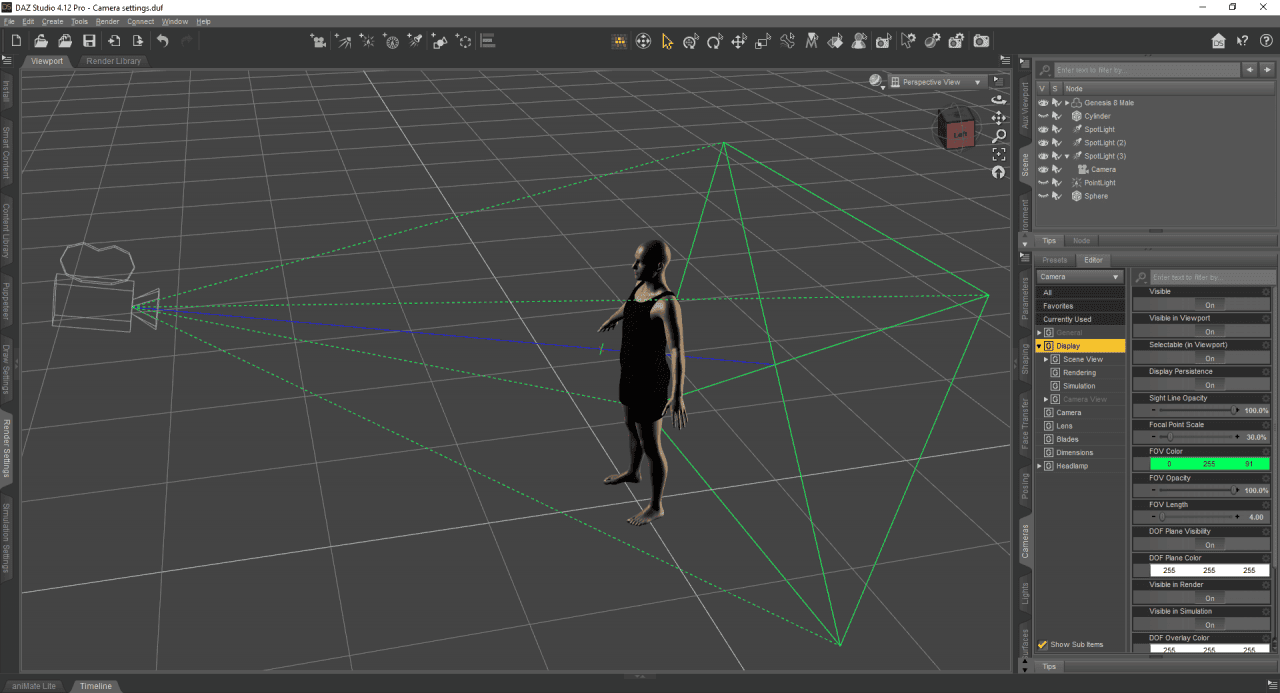Select the Universal Manipulator tool icon
This screenshot has width=1280, height=693.
[x=643, y=41]
